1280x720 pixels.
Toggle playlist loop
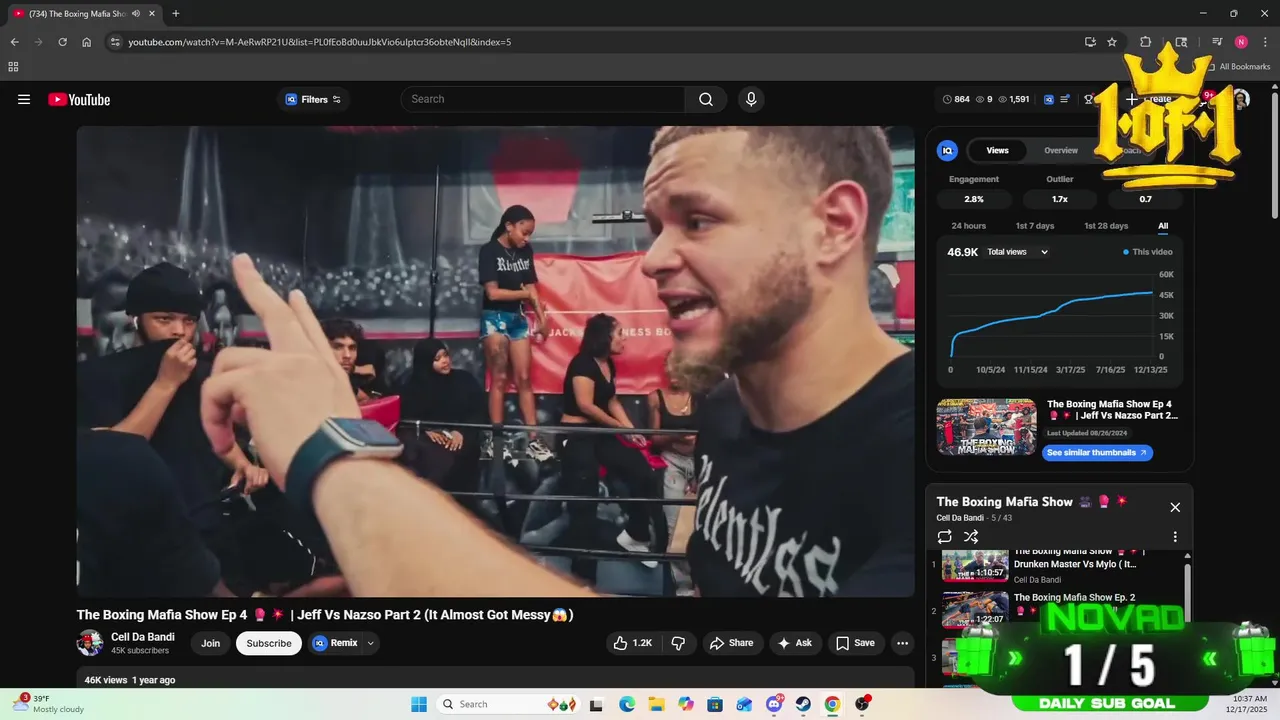[x=945, y=537]
